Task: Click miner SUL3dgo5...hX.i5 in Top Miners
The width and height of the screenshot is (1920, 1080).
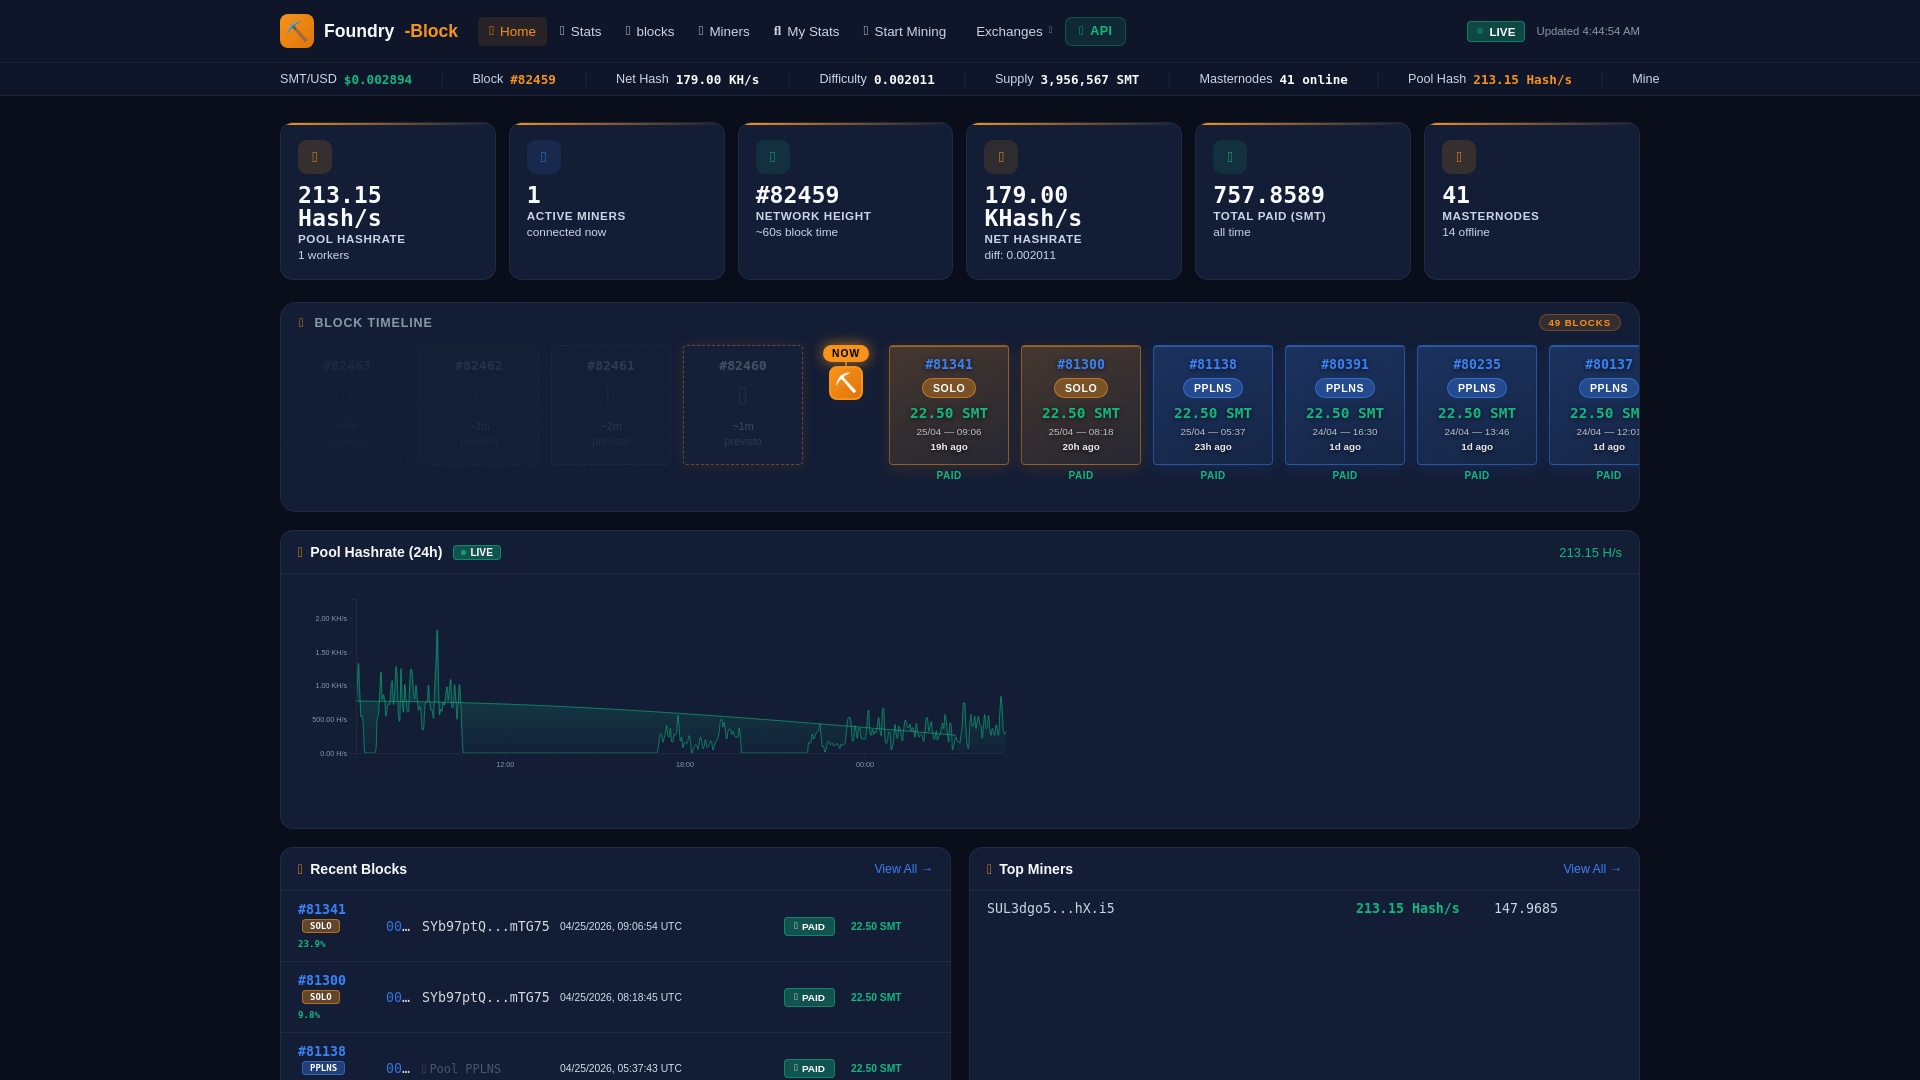Action: [x=1050, y=908]
